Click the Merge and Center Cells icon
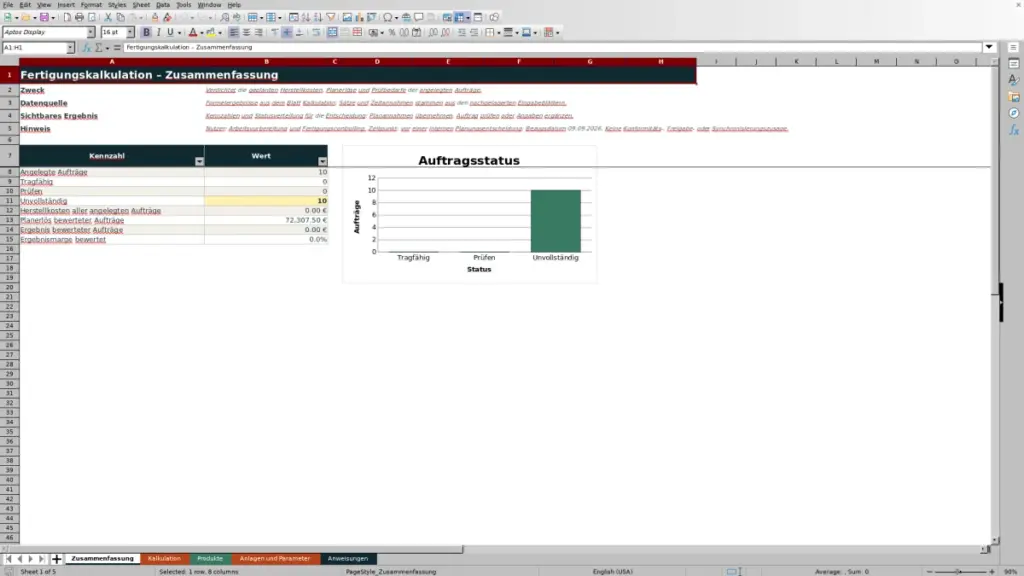 point(332,33)
